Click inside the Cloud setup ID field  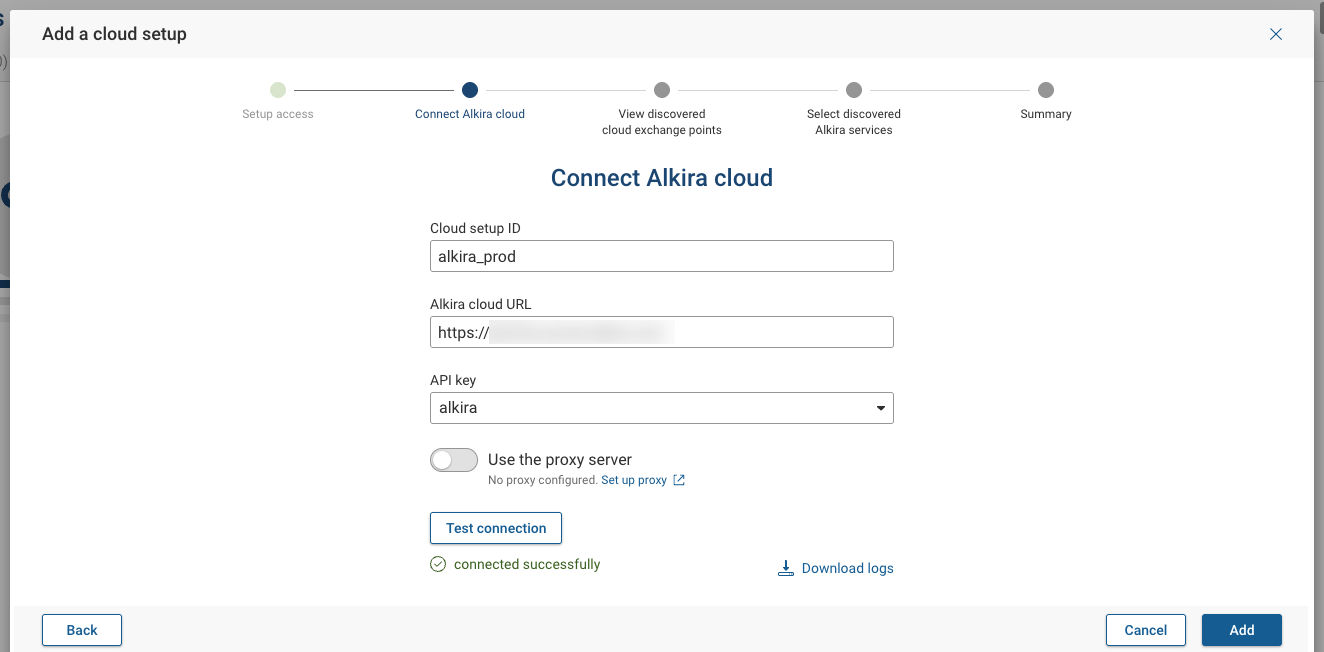[661, 256]
